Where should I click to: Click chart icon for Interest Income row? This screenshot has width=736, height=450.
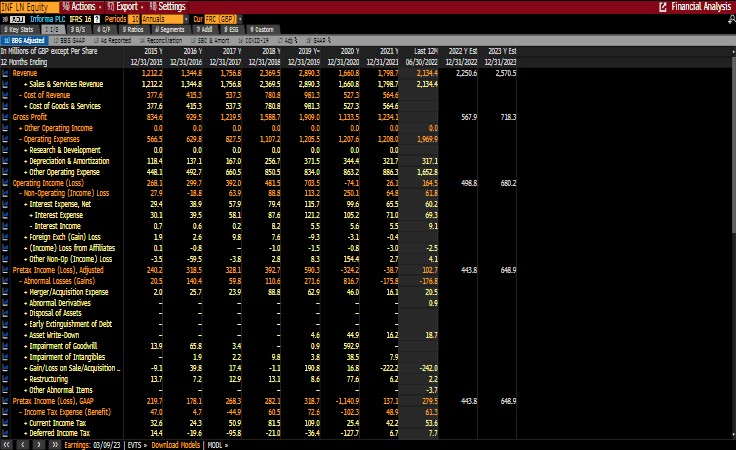[5, 226]
